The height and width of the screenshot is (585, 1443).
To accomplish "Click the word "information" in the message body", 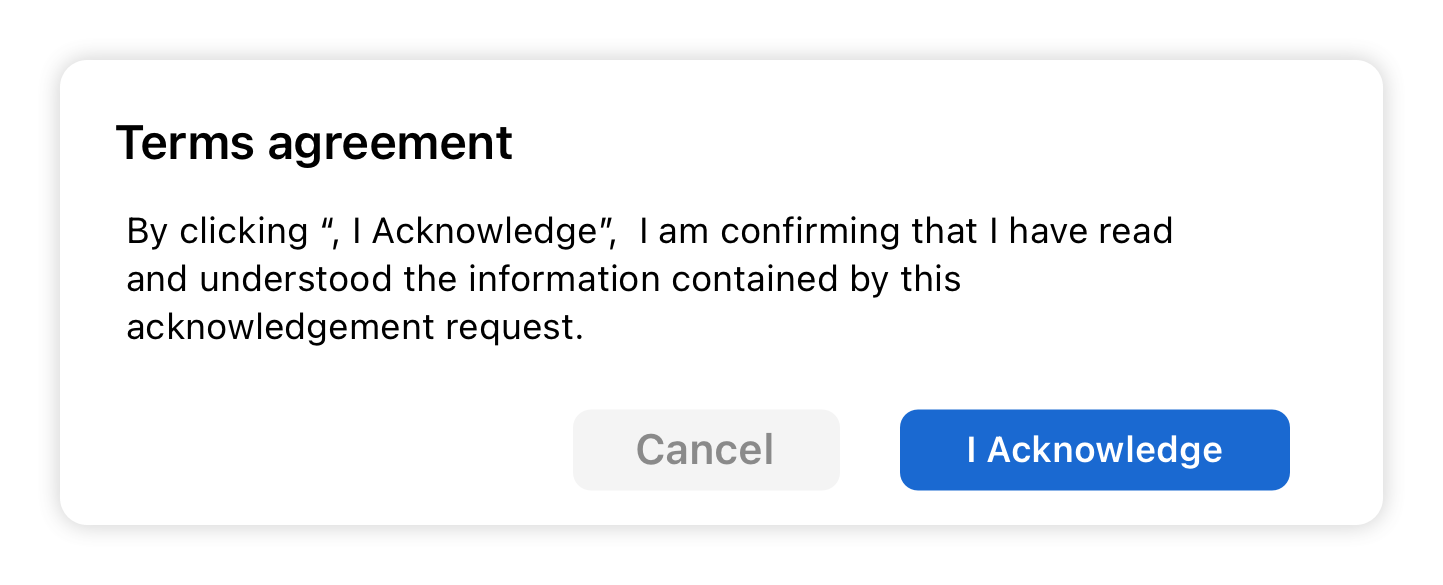I will (x=565, y=279).
